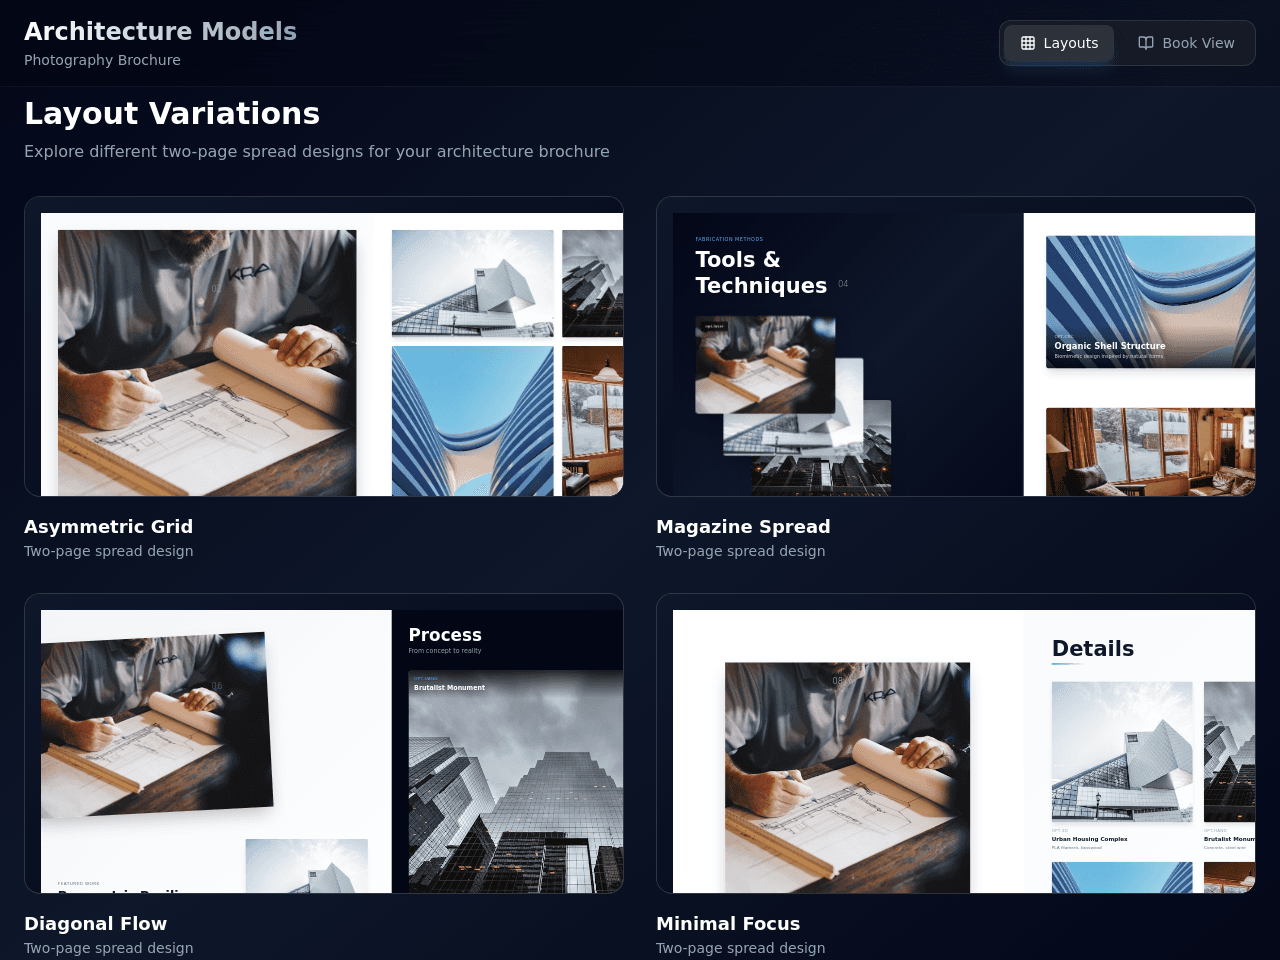The width and height of the screenshot is (1280, 960).
Task: Click the Architecture Models header title
Action: pos(160,31)
